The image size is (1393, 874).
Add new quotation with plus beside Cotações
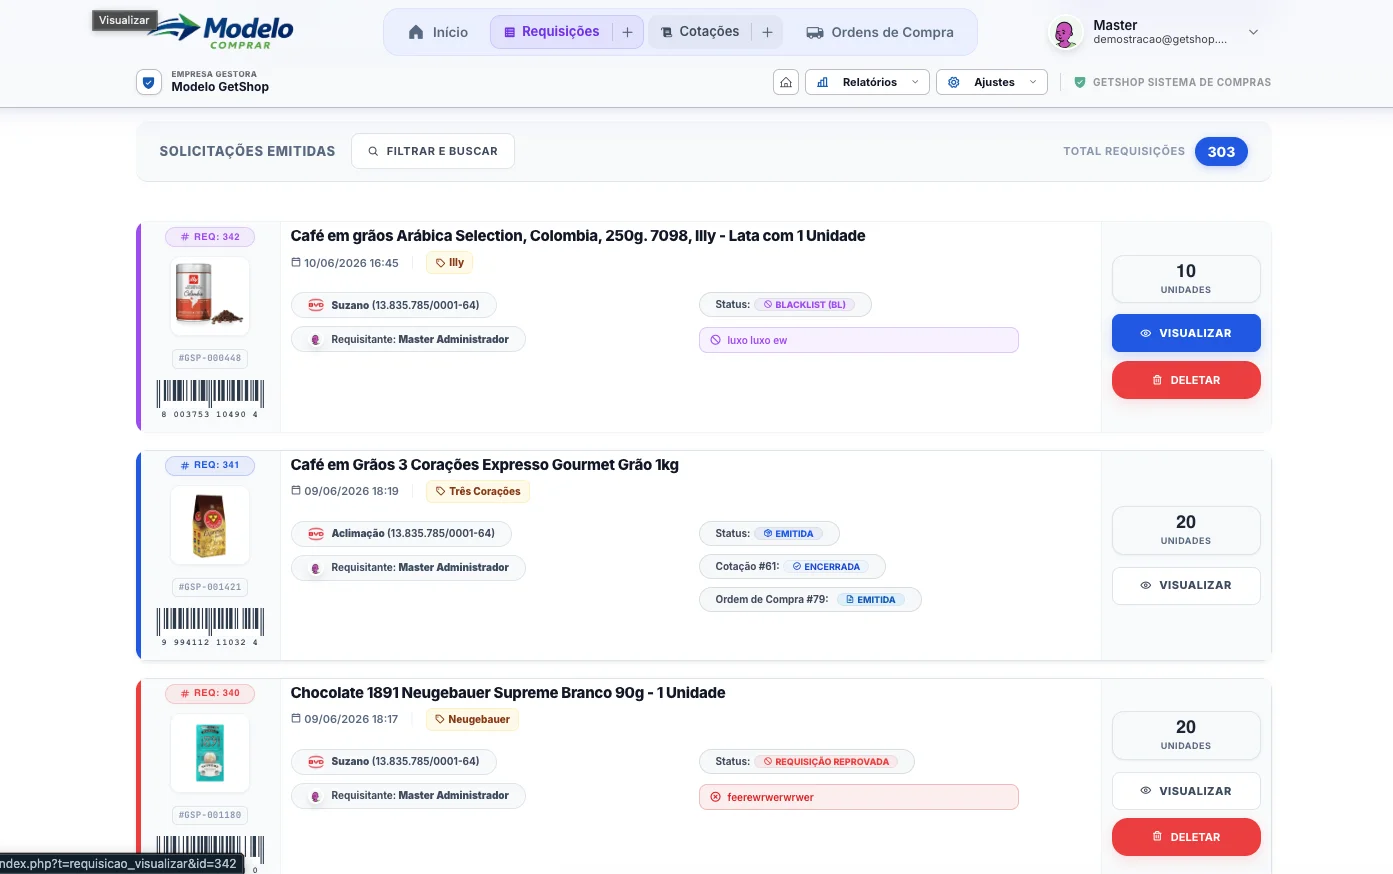(767, 32)
